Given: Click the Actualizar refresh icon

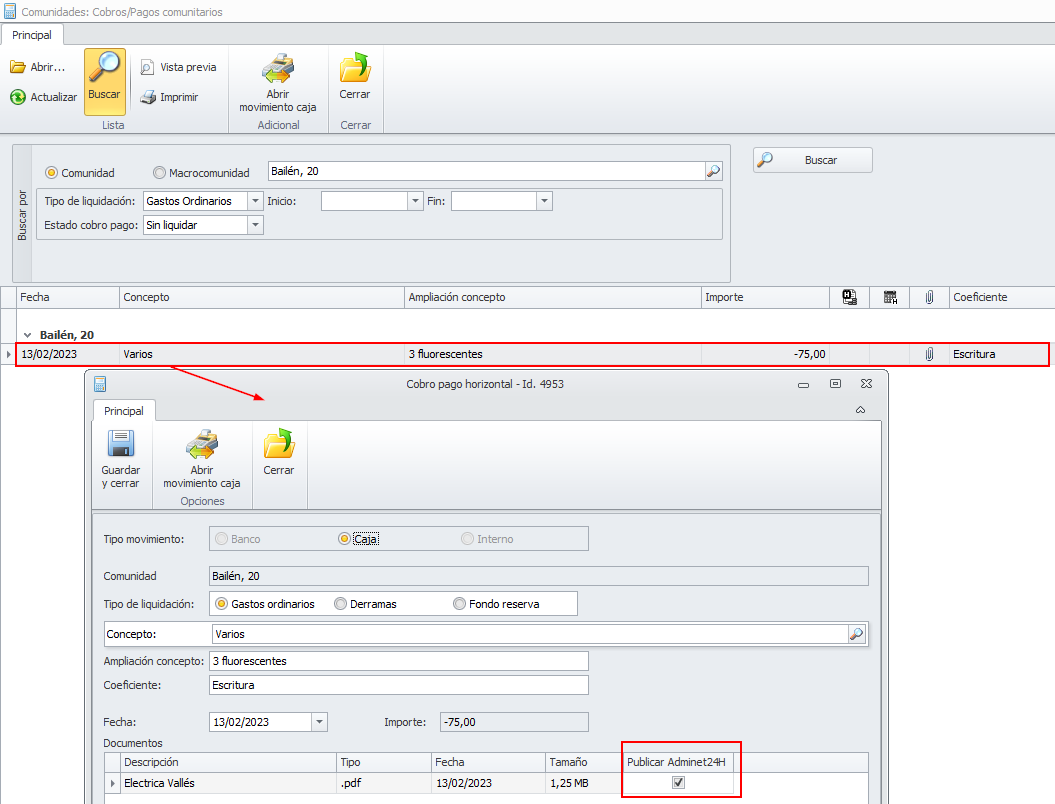Looking at the screenshot, I should 17,97.
